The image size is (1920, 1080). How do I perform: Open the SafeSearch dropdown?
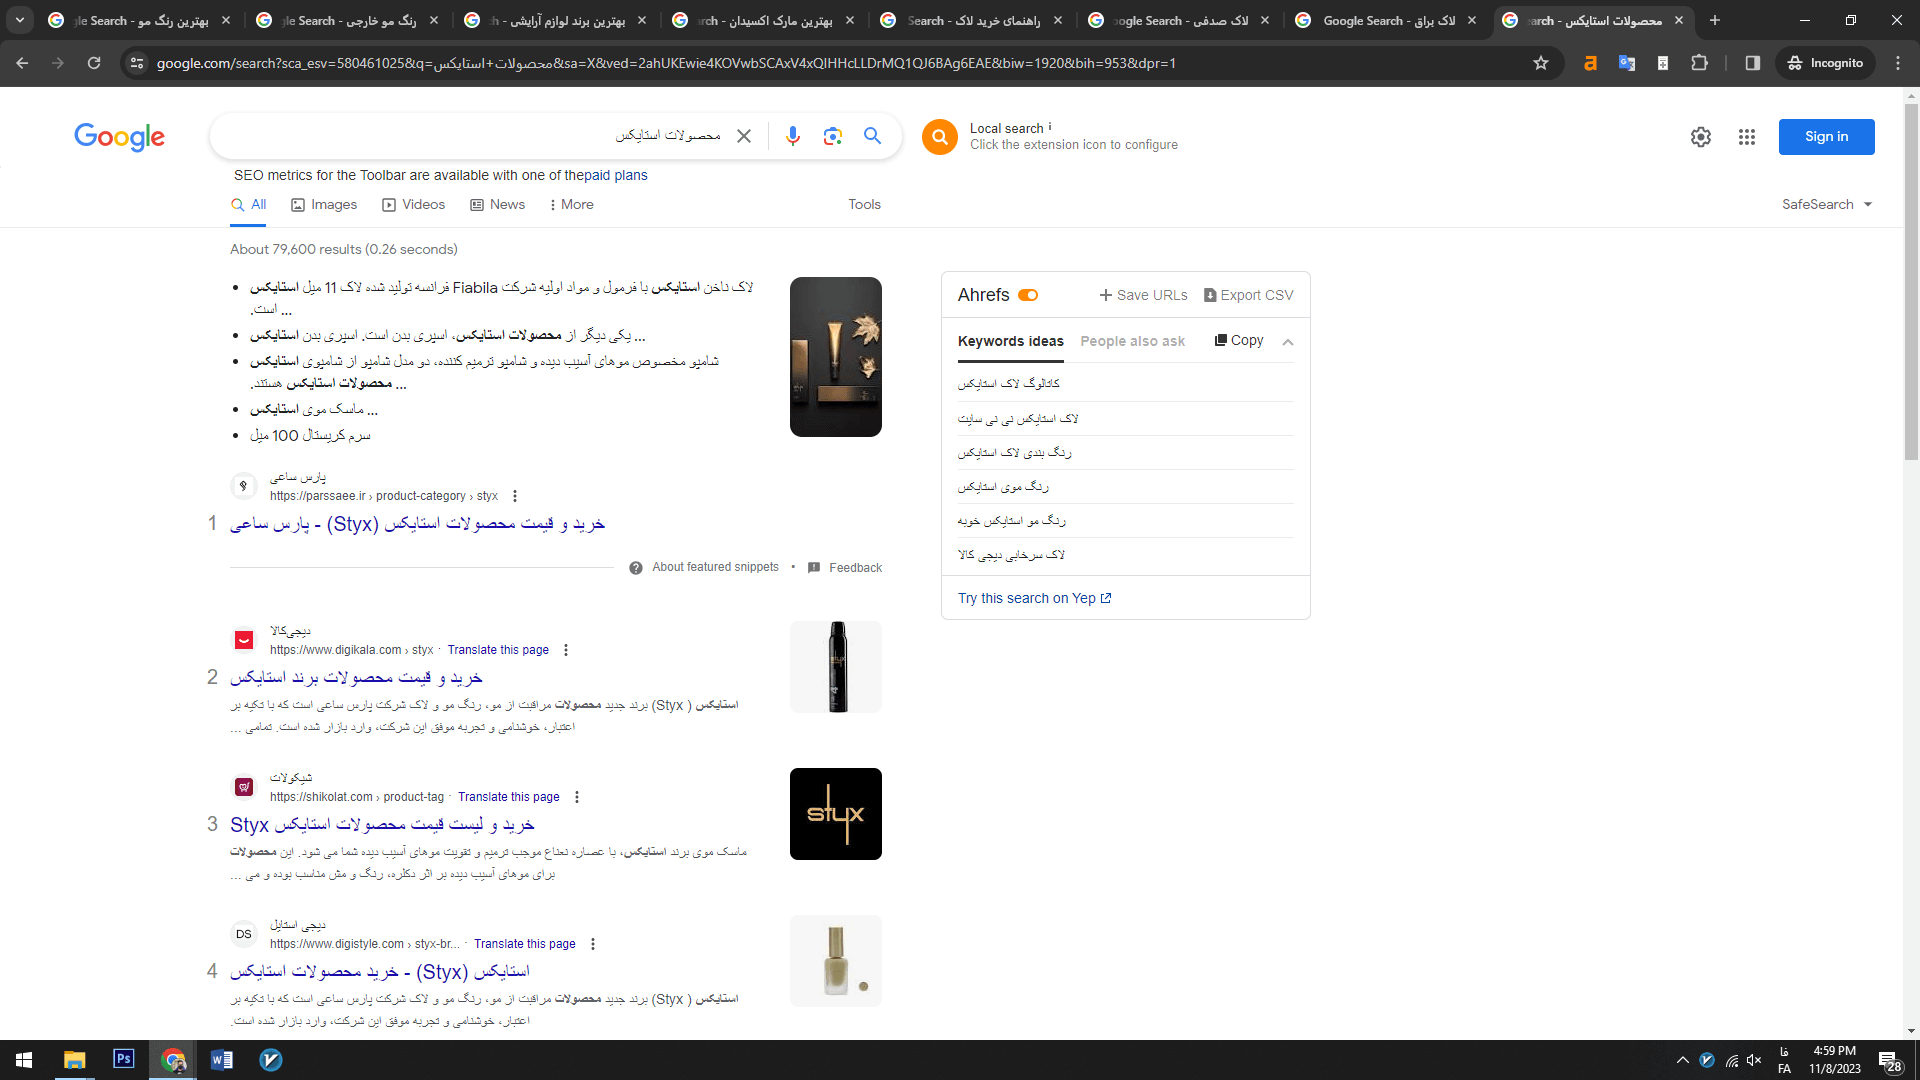tap(1827, 204)
